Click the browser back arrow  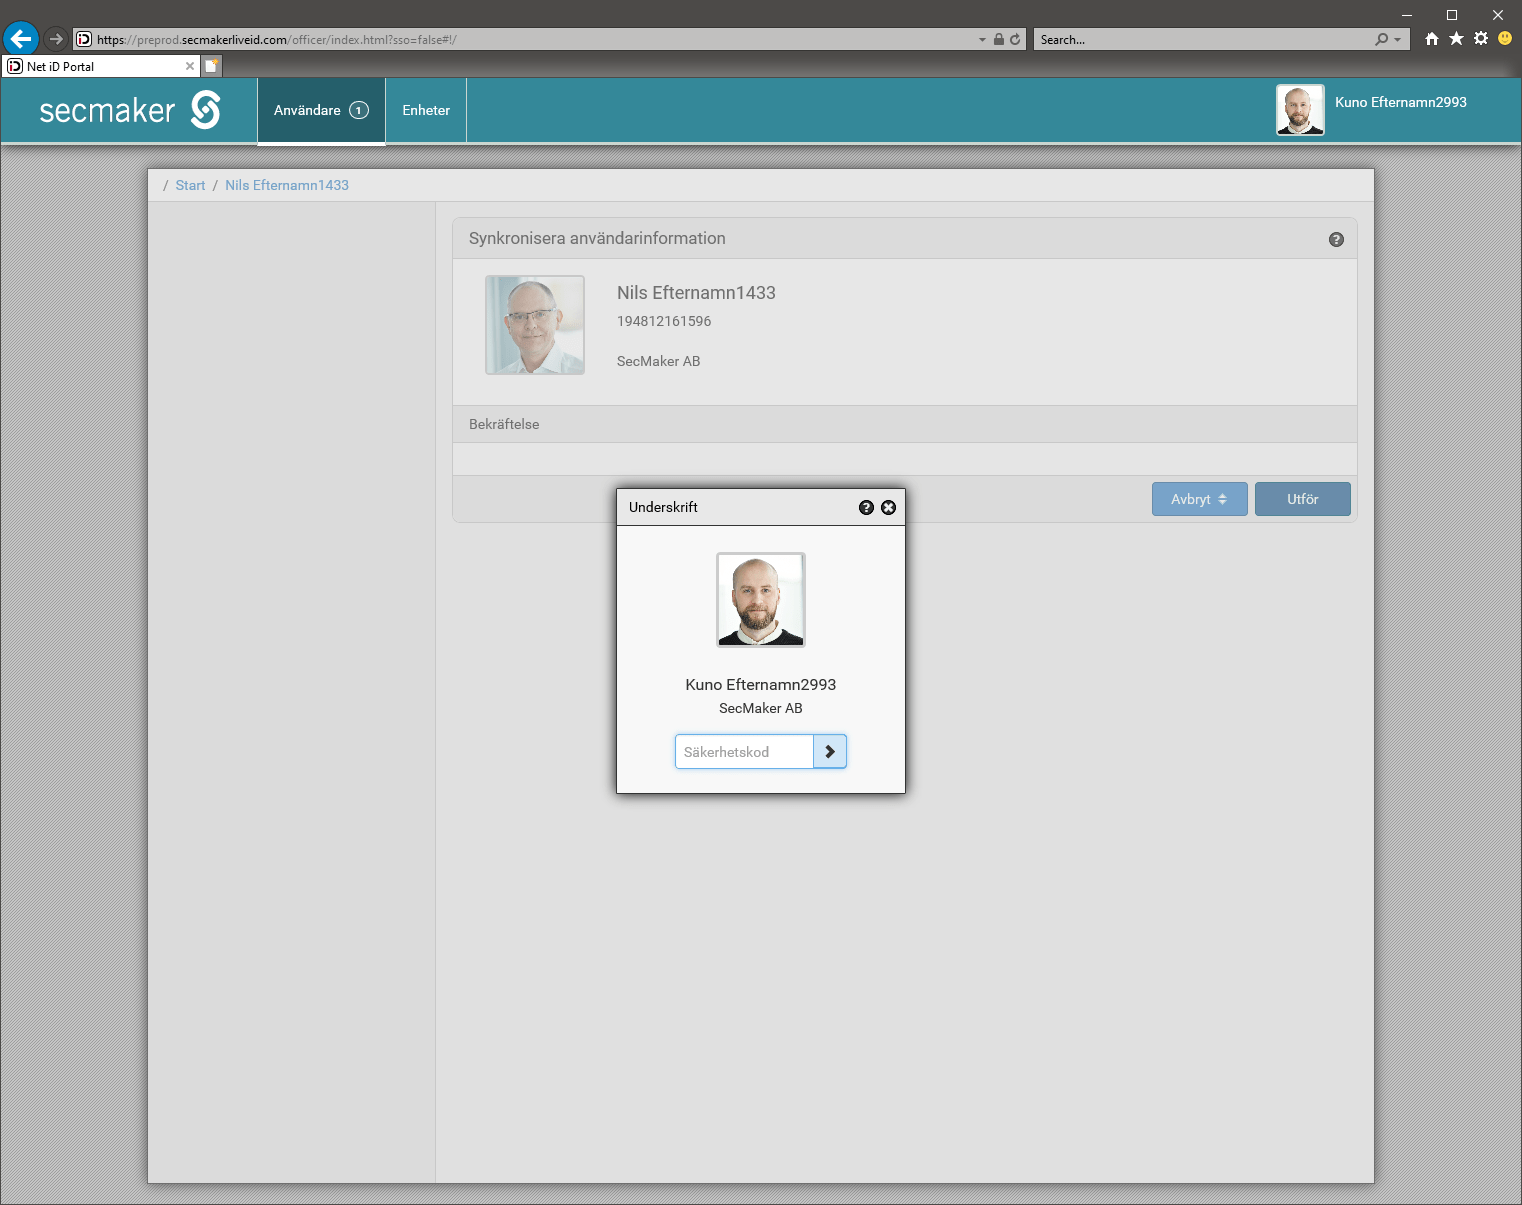click(21, 39)
